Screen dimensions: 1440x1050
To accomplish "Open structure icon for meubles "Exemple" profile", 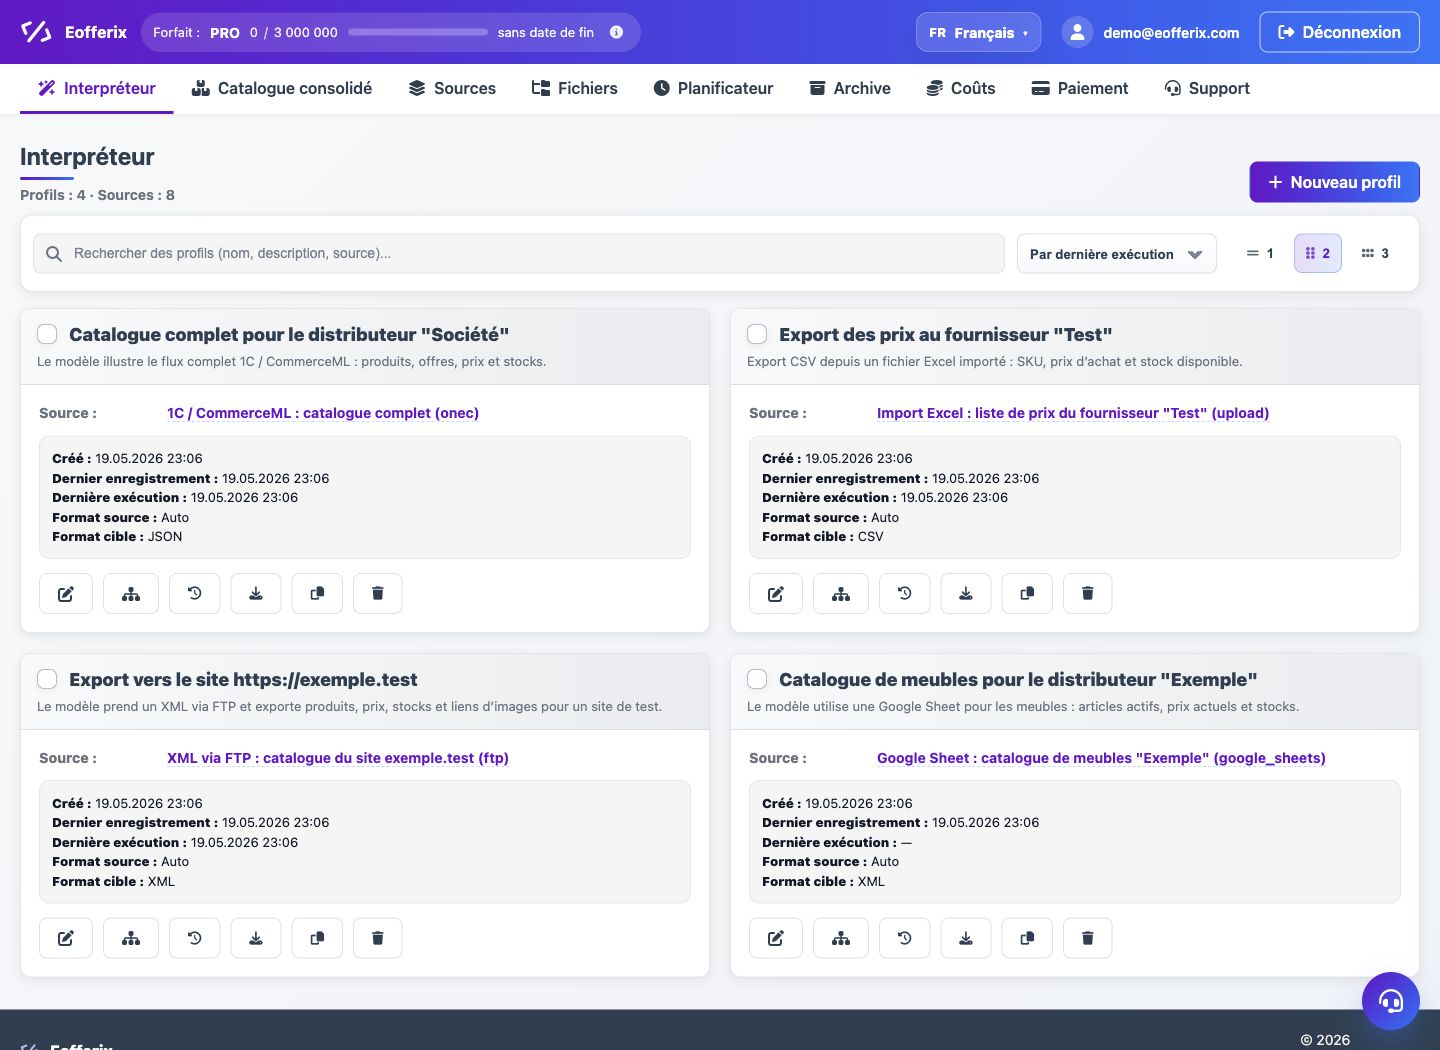I will tap(841, 938).
